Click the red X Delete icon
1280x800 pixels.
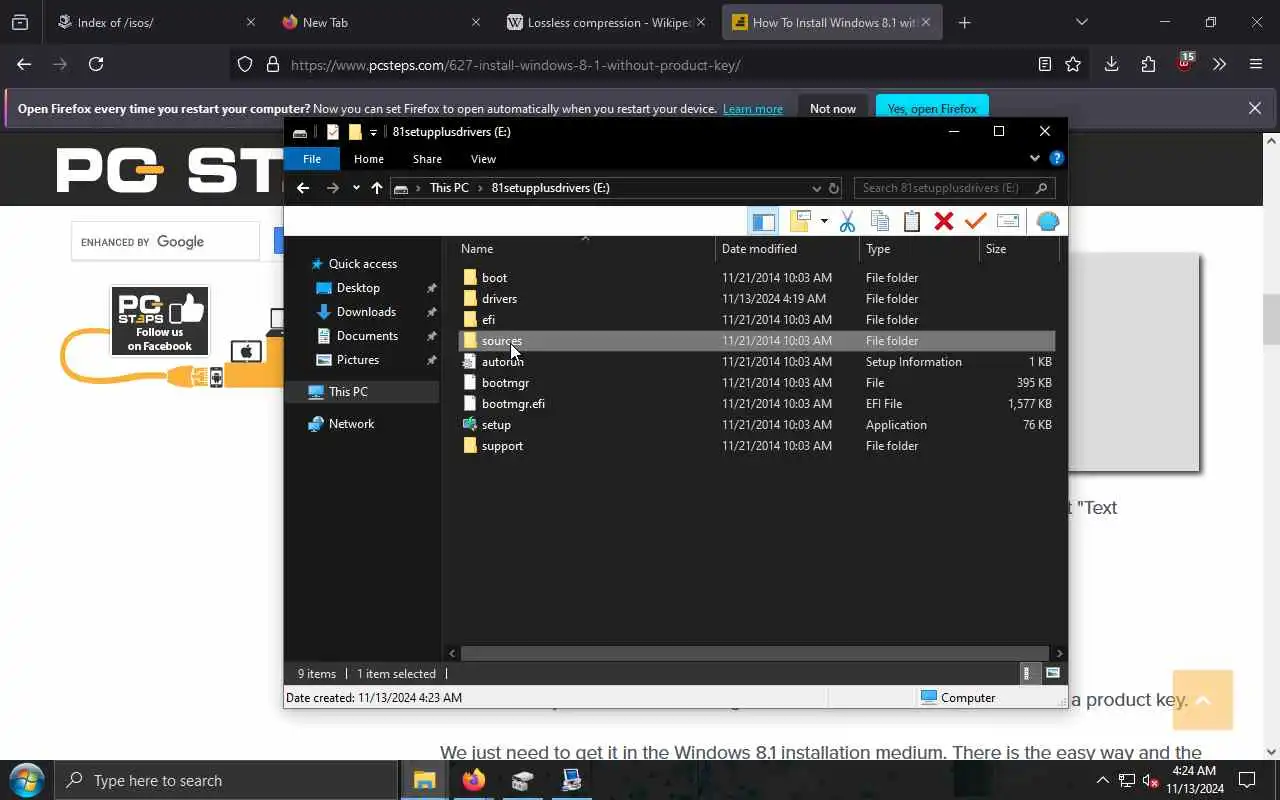point(944,221)
